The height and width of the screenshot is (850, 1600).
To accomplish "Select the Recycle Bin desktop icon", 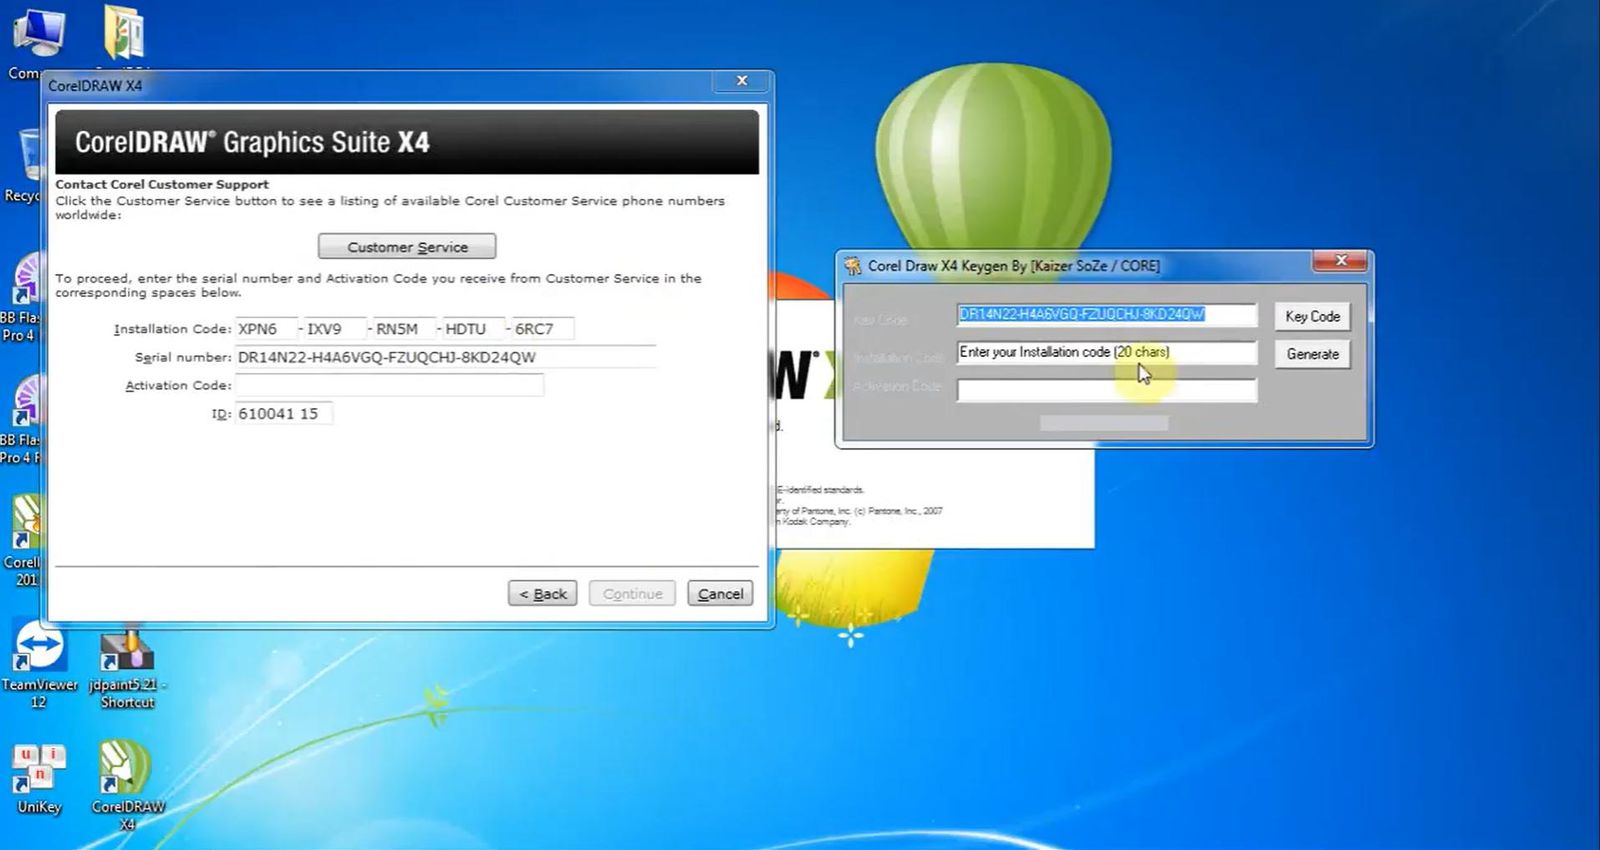I will pyautogui.click(x=25, y=165).
